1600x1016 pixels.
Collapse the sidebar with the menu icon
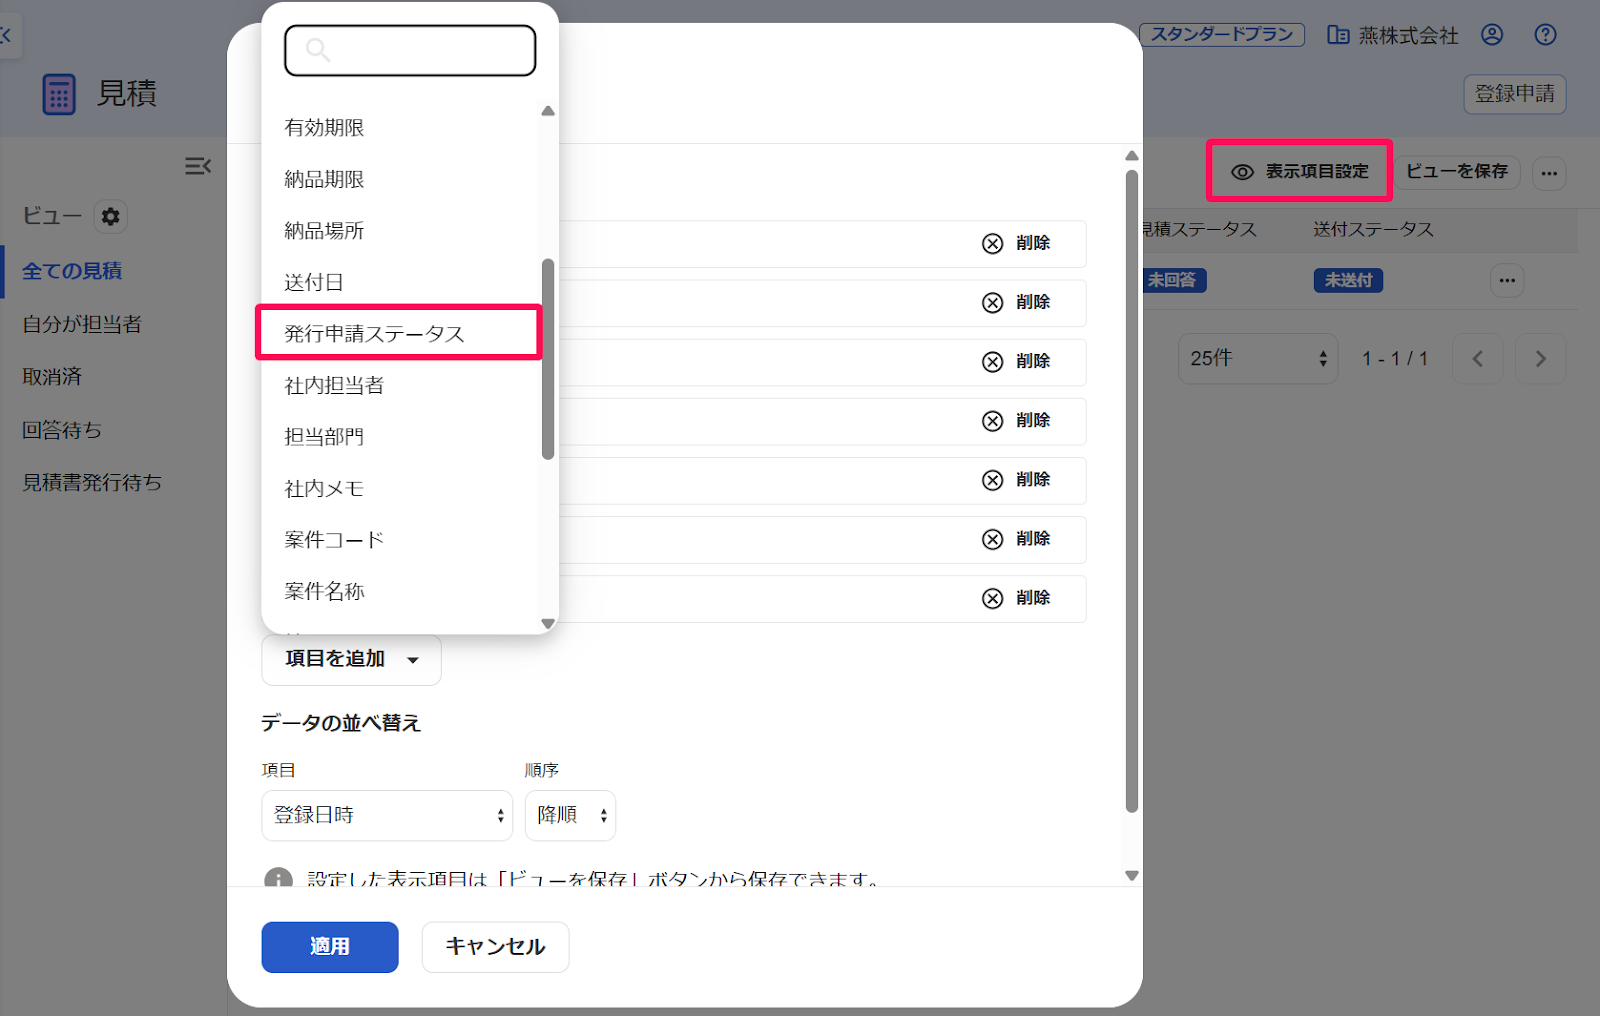tap(198, 166)
